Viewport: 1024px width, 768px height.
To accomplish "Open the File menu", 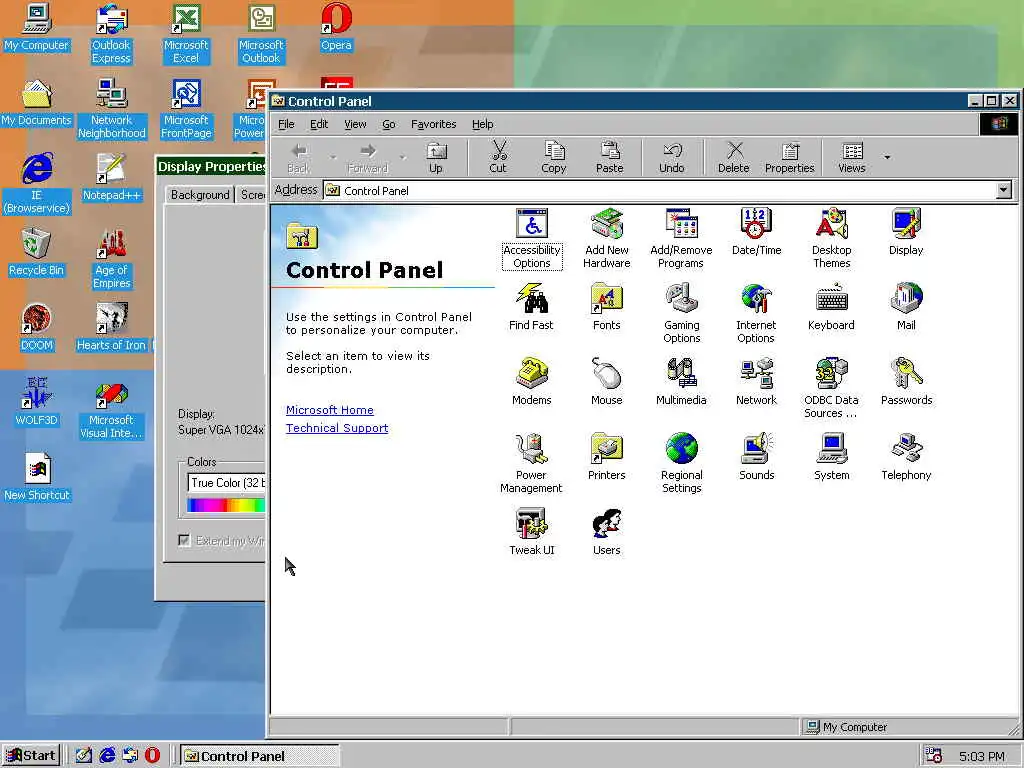I will click(286, 124).
